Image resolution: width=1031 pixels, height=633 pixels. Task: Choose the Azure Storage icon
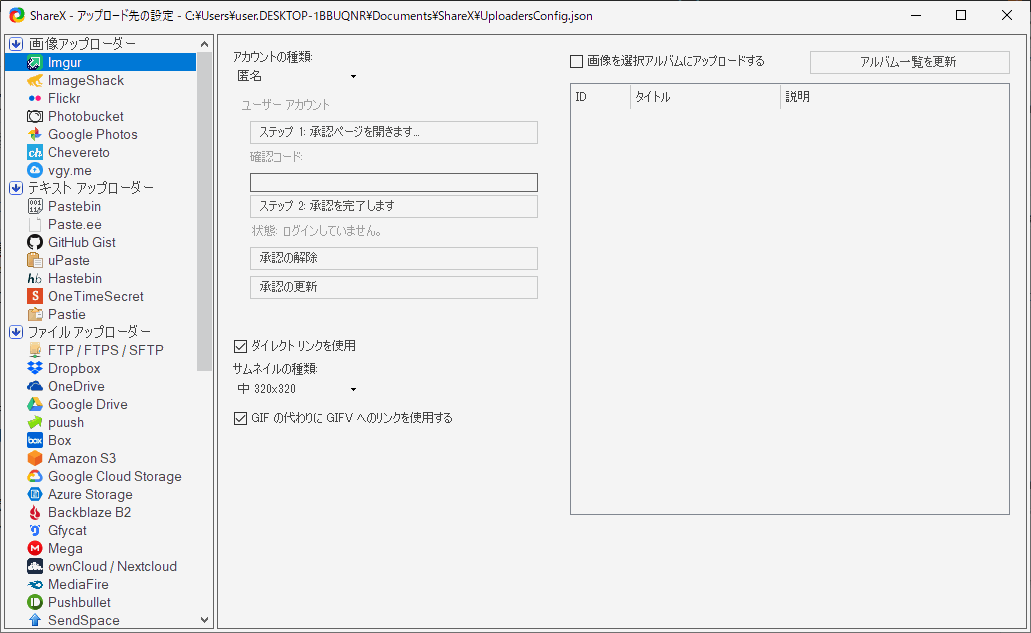click(x=35, y=494)
